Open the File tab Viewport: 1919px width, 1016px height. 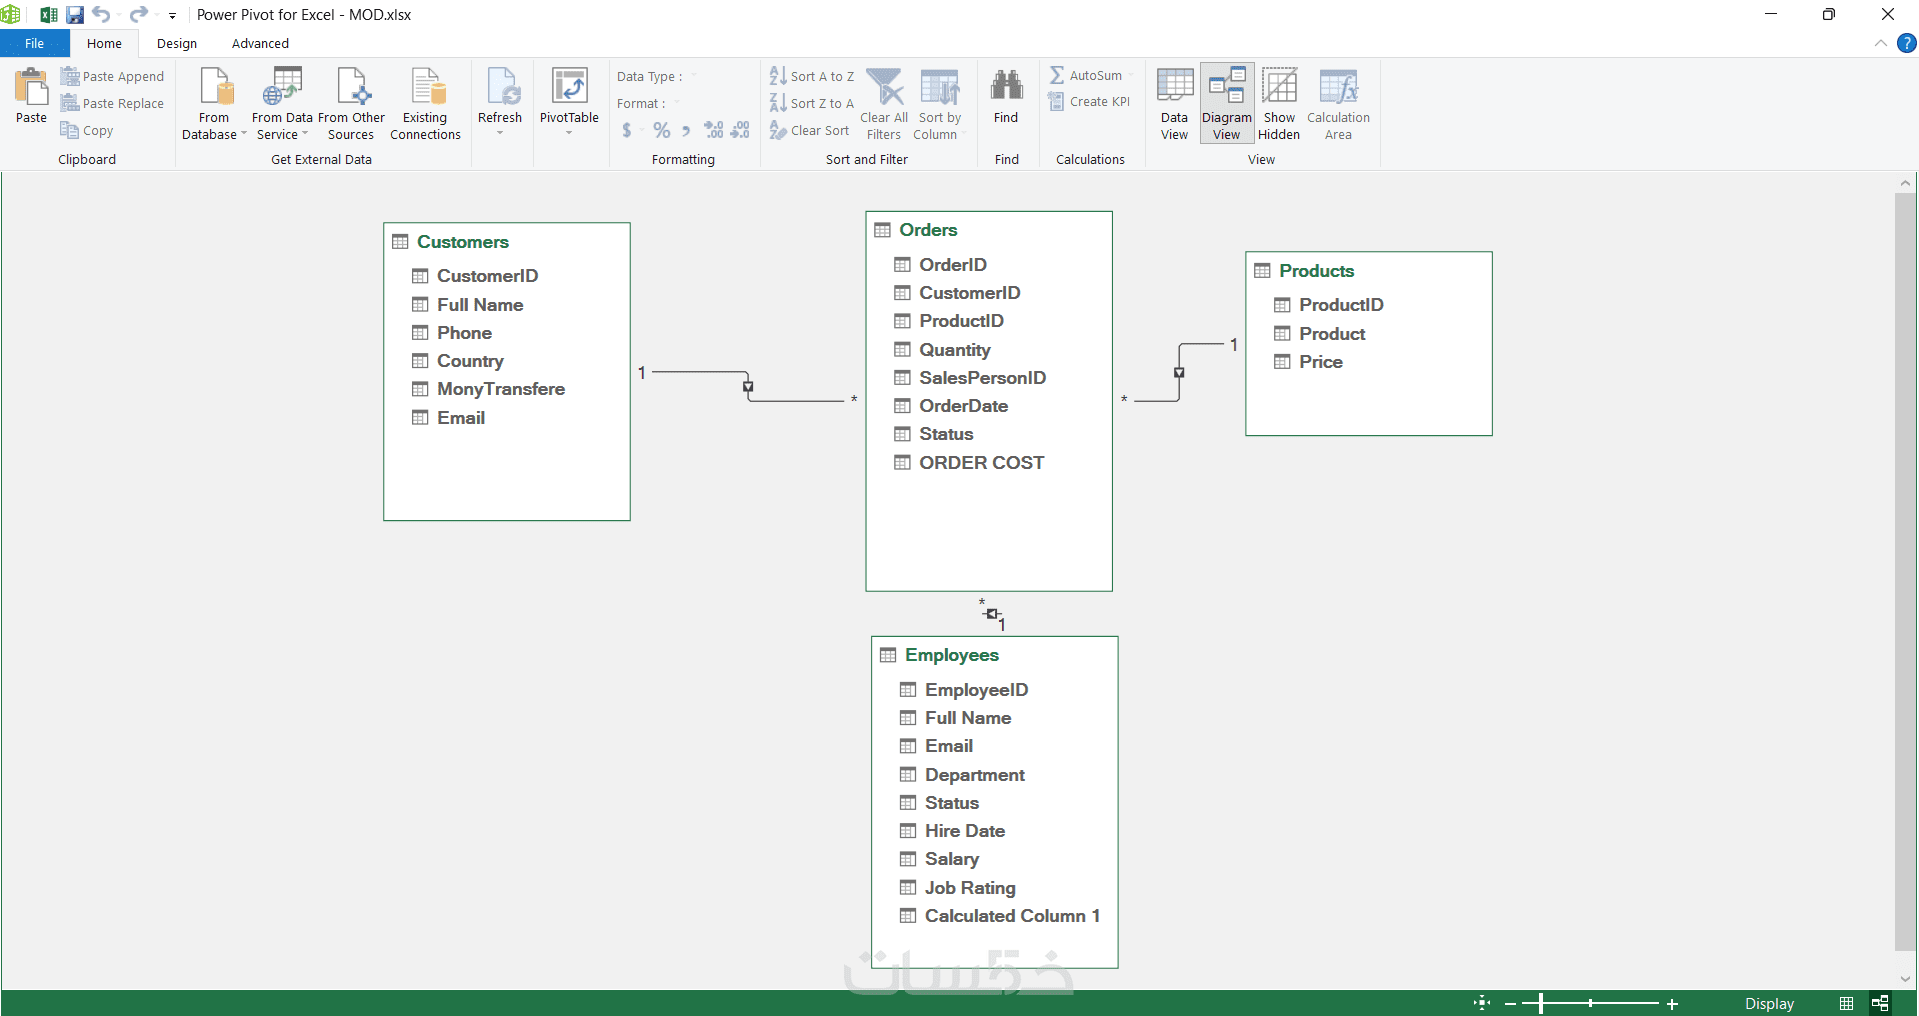pyautogui.click(x=35, y=43)
